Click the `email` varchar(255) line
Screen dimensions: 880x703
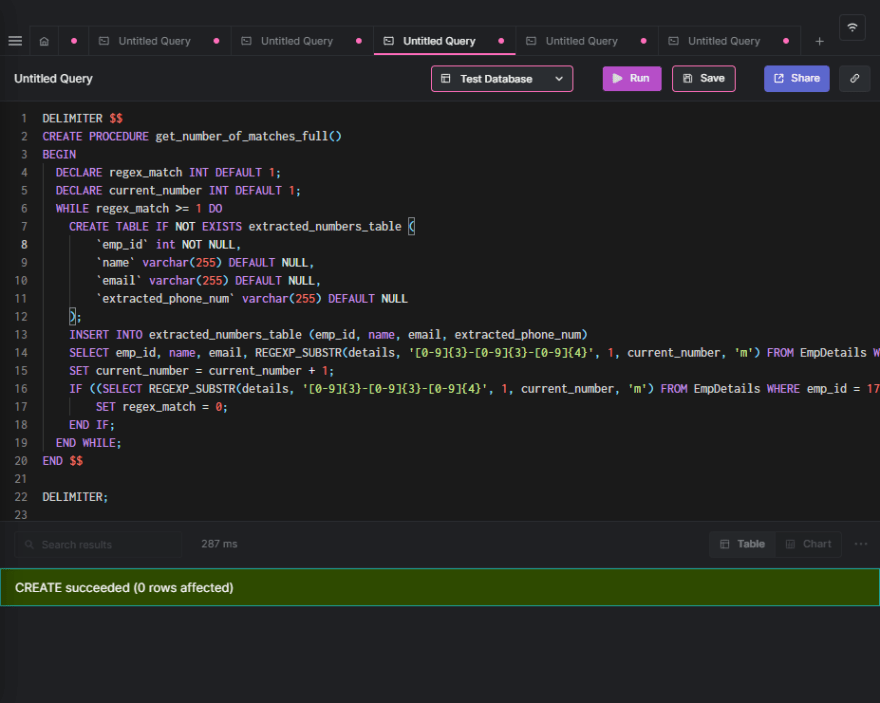tap(208, 281)
